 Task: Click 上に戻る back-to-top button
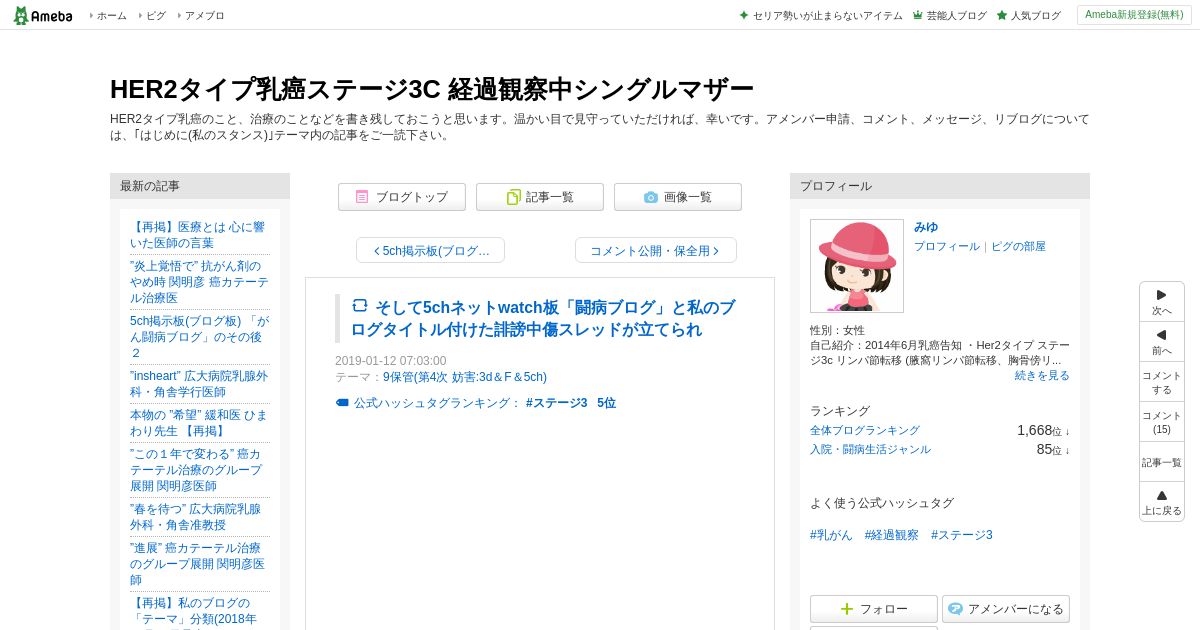(1162, 502)
